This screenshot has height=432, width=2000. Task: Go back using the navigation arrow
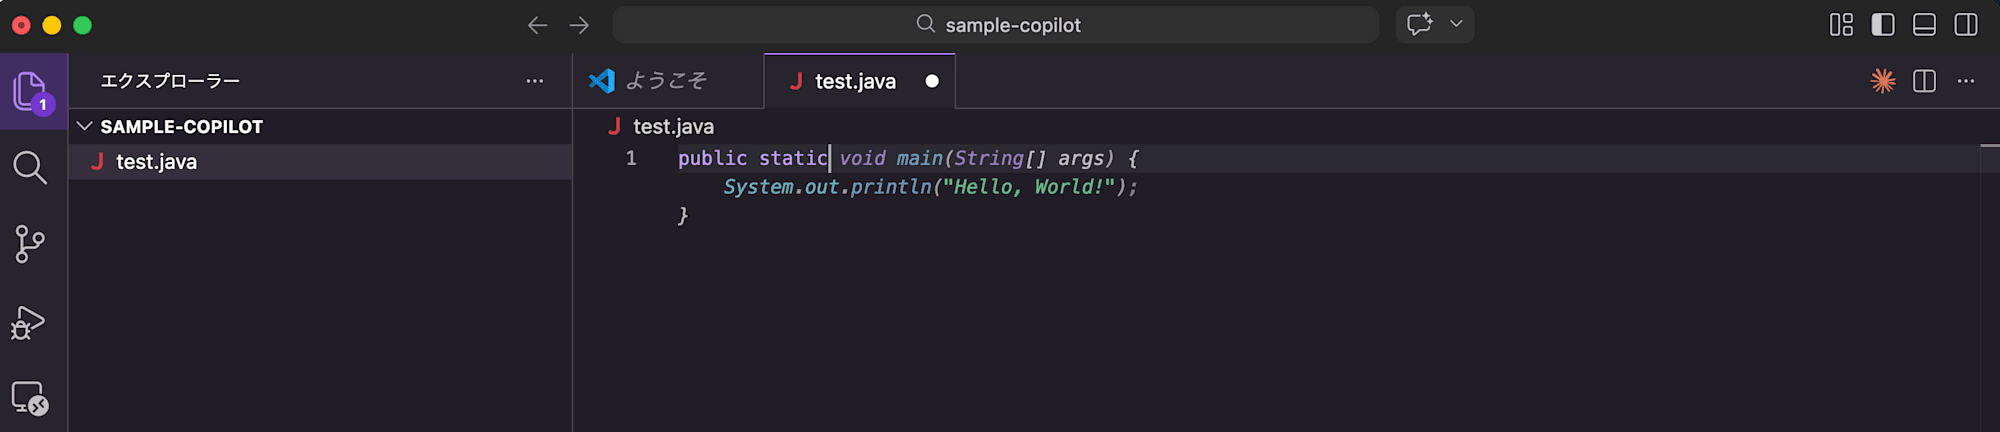point(537,25)
